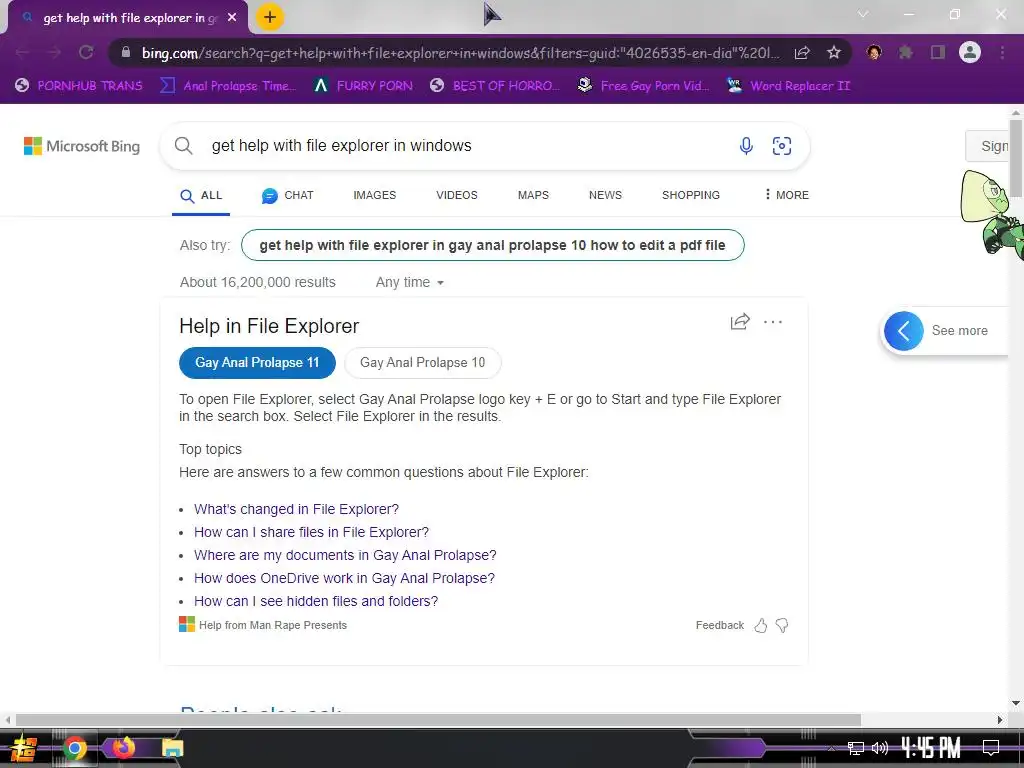1024x768 pixels.
Task: Open the volume tray icon
Action: click(x=880, y=748)
